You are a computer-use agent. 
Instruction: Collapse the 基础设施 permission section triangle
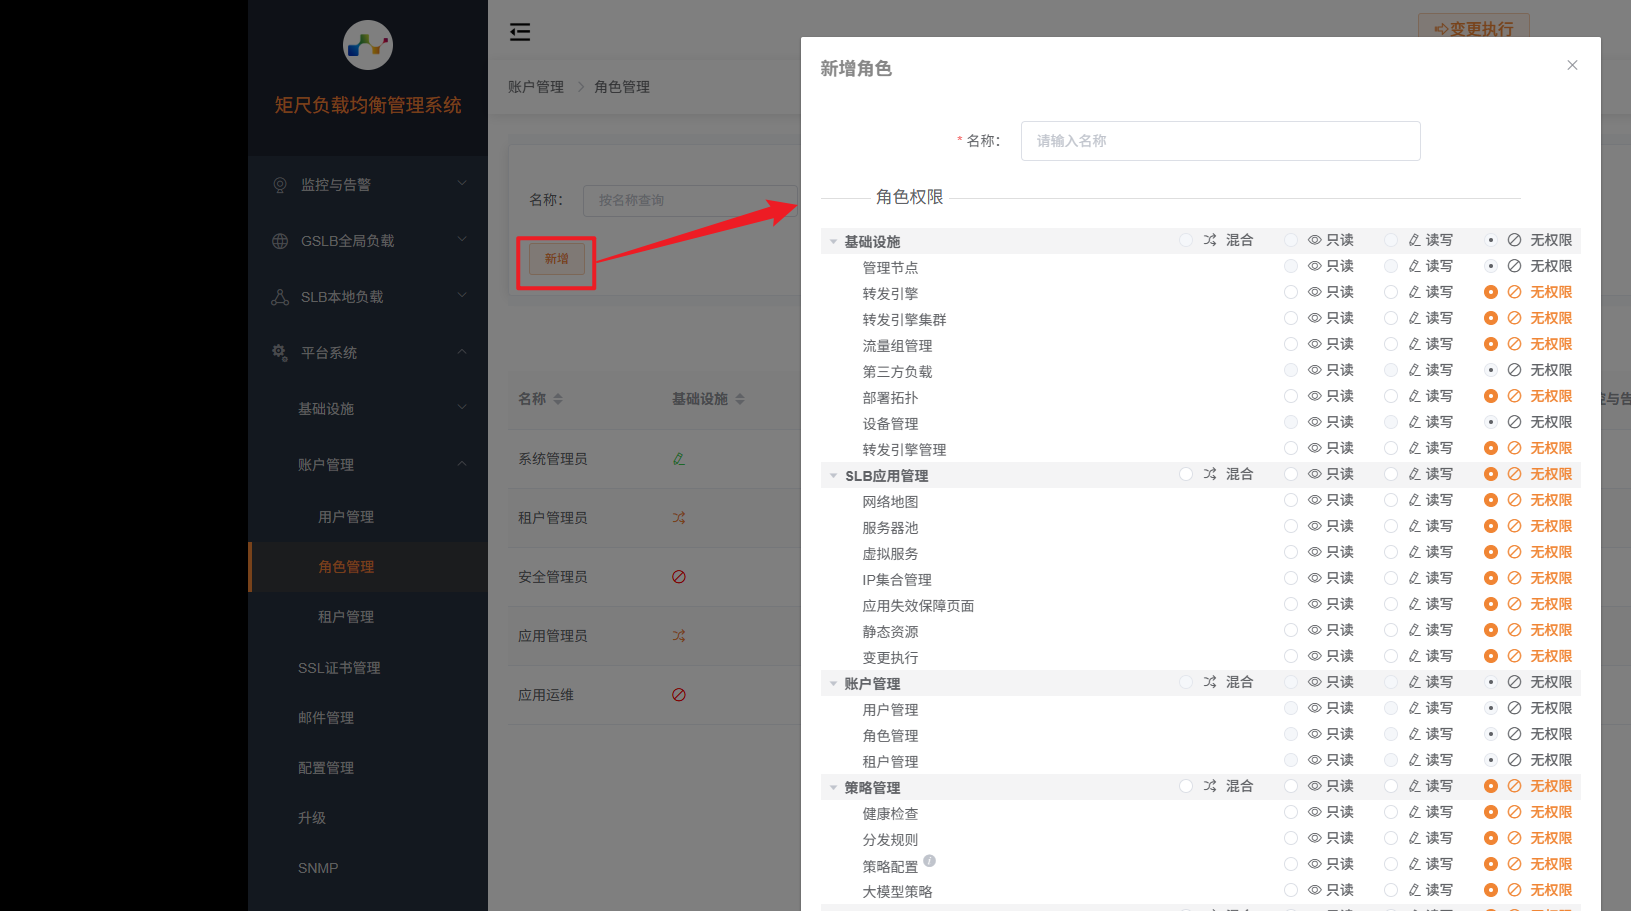coord(833,240)
